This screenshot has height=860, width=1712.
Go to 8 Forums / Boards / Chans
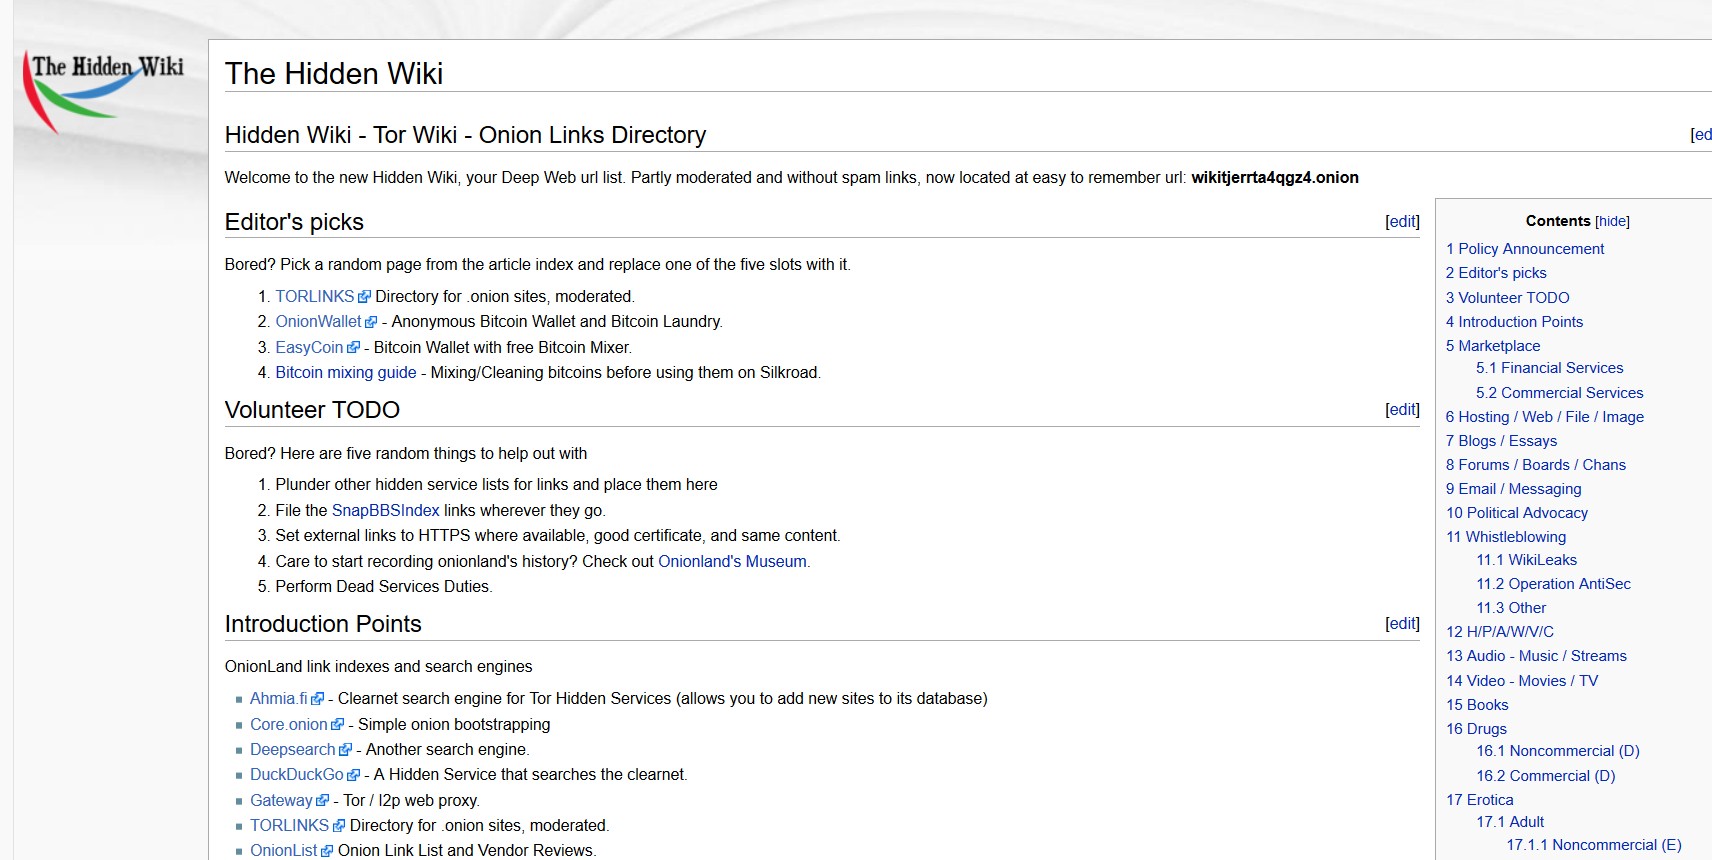point(1536,465)
